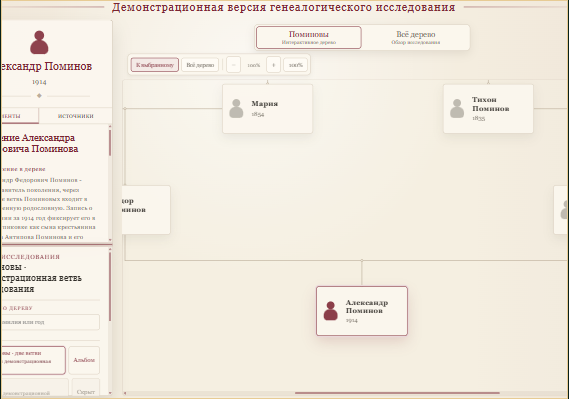Click the down arrow of research panel scrollbar
Image resolution: width=569 pixels, height=399 pixels.
[x=110, y=393]
